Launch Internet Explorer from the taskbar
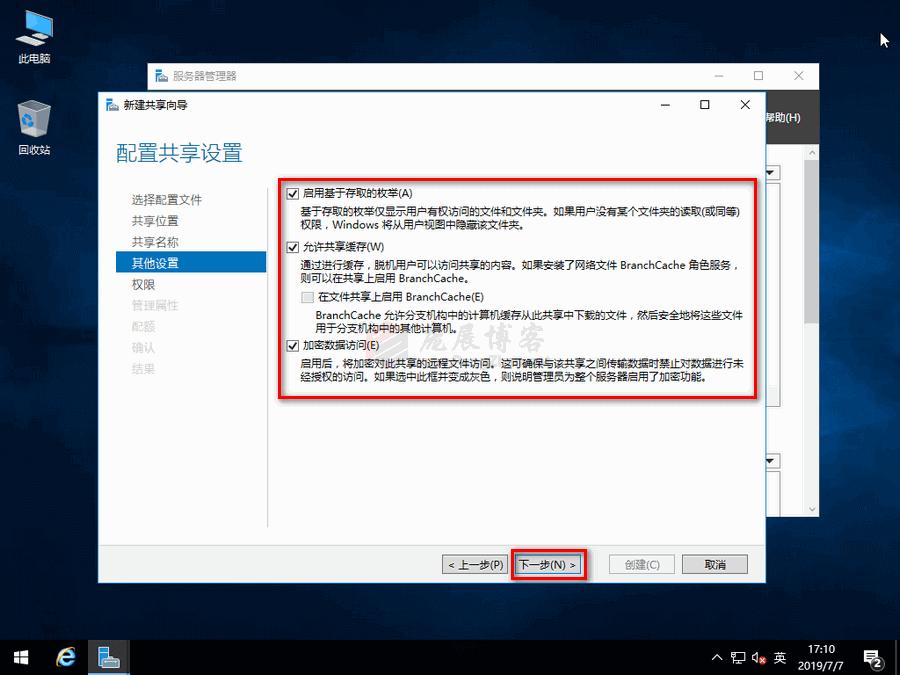The height and width of the screenshot is (675, 900). (65, 657)
